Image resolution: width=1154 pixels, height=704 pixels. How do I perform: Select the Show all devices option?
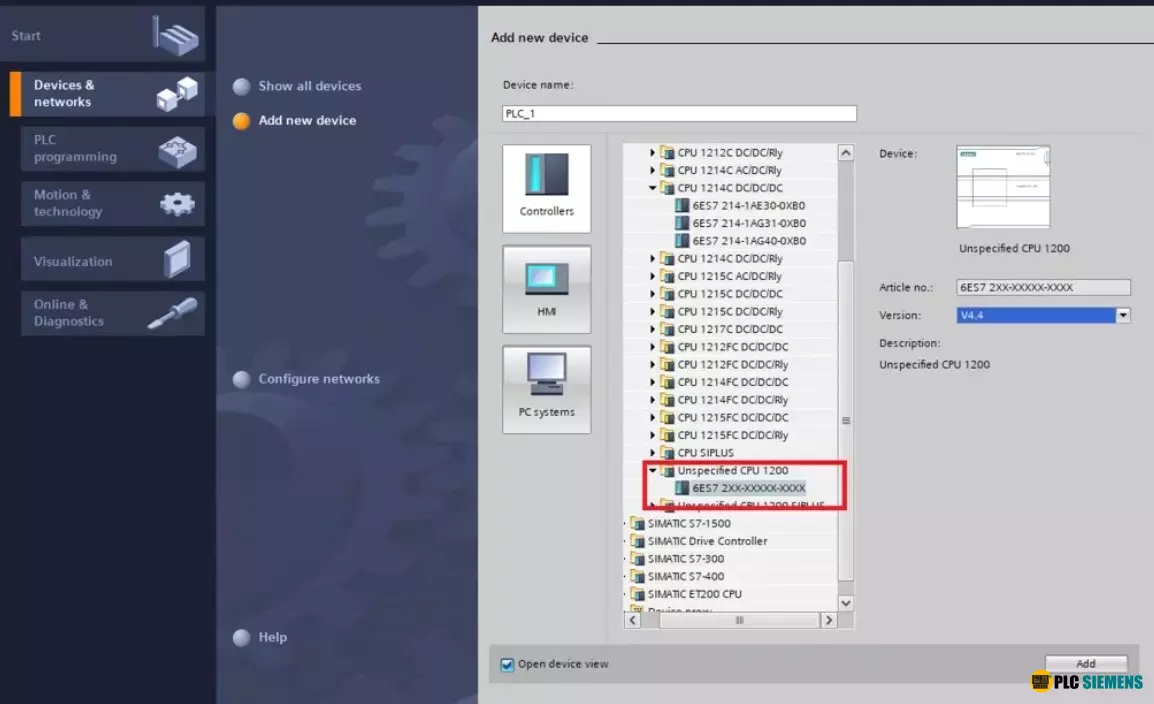309,86
